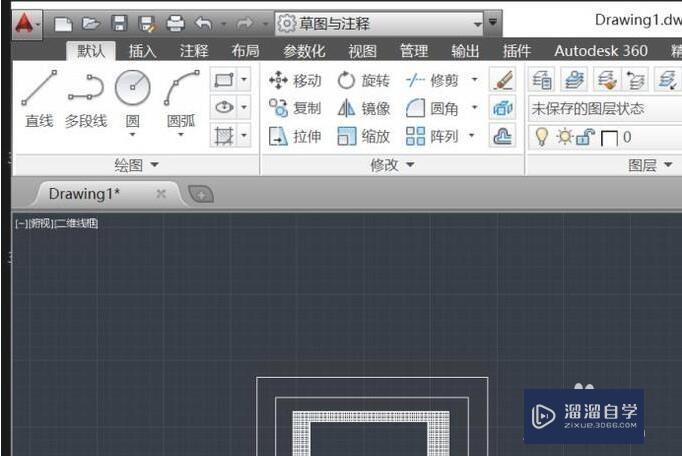682x456 pixels.
Task: Switch to the 注释 ribbon tab
Action: coord(194,51)
